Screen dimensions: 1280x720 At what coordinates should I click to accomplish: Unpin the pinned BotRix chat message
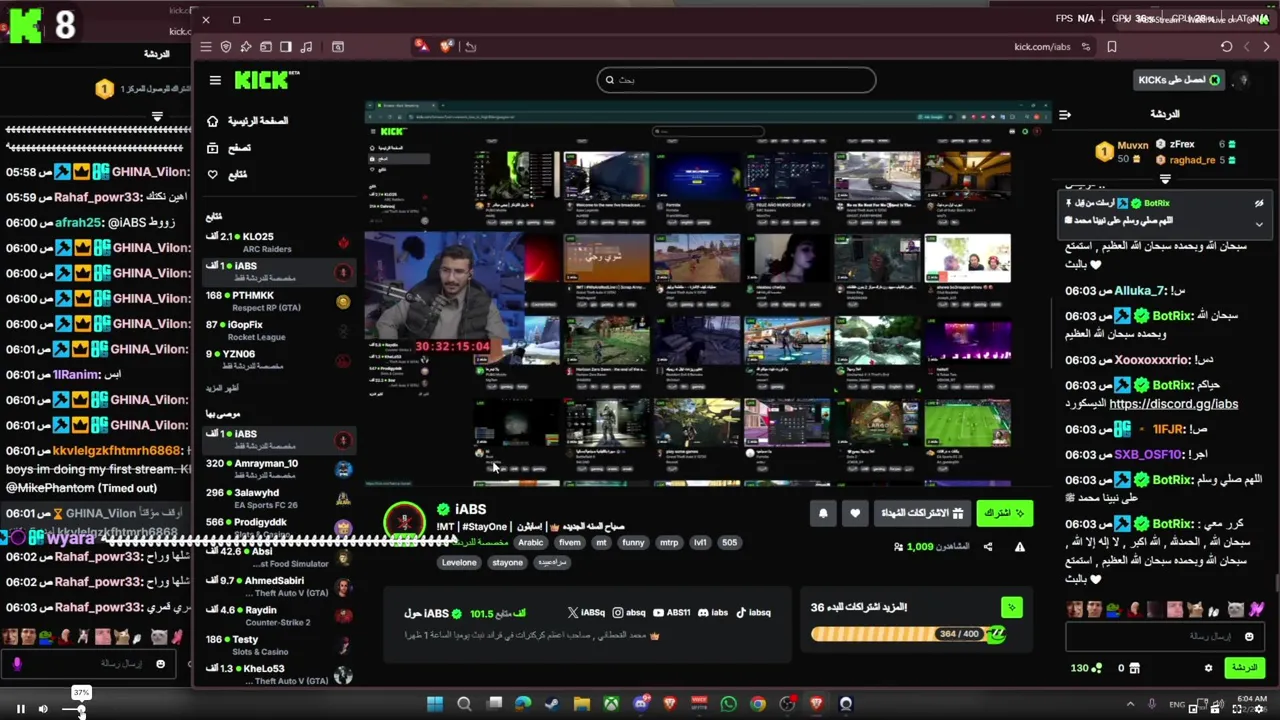(1259, 203)
